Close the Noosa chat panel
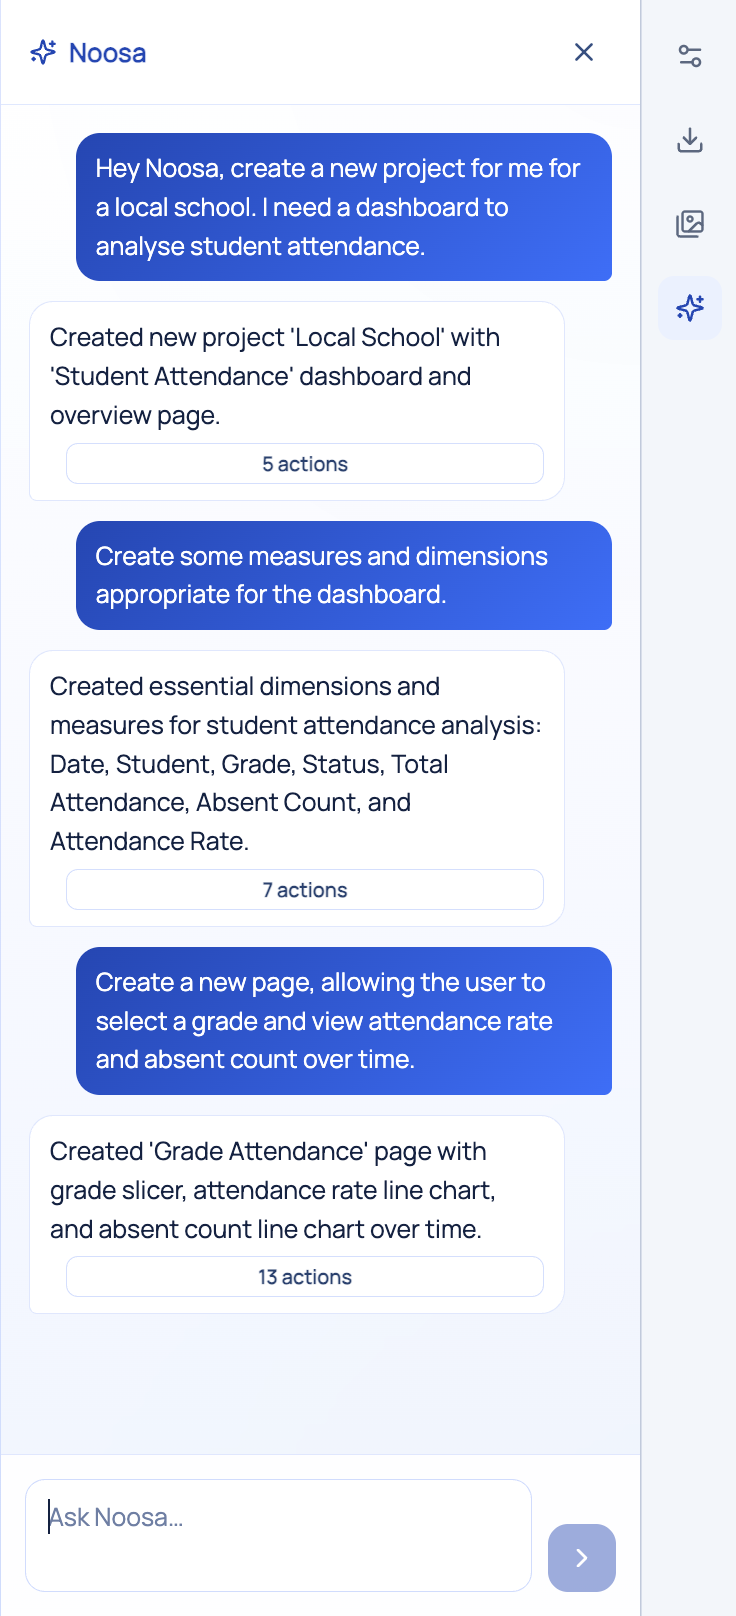736x1616 pixels. tap(584, 52)
